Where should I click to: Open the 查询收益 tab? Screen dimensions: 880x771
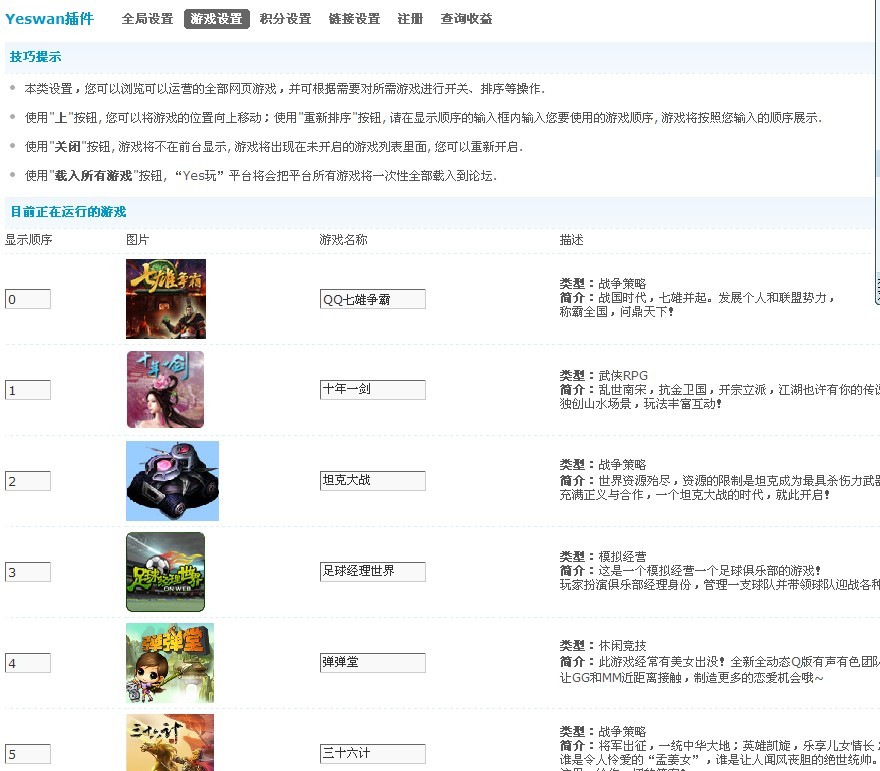click(466, 19)
